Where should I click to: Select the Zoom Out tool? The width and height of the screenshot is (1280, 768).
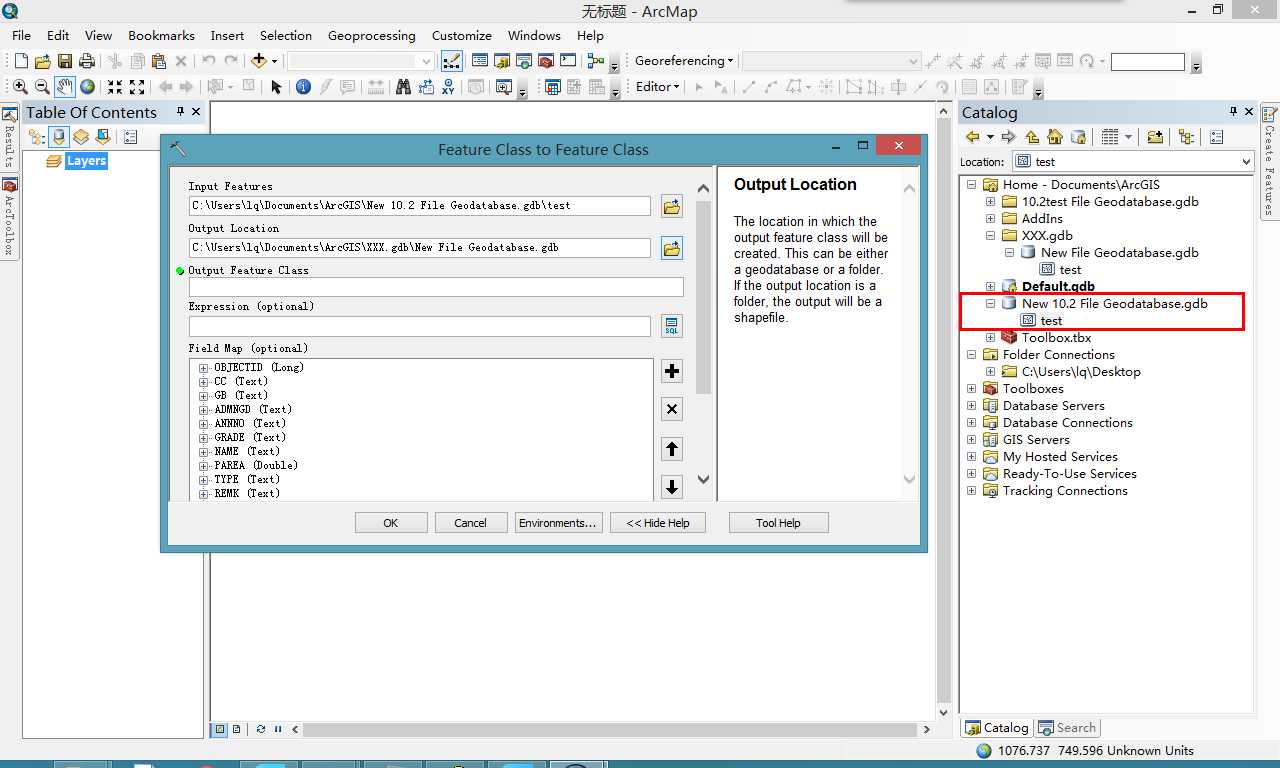tap(42, 87)
